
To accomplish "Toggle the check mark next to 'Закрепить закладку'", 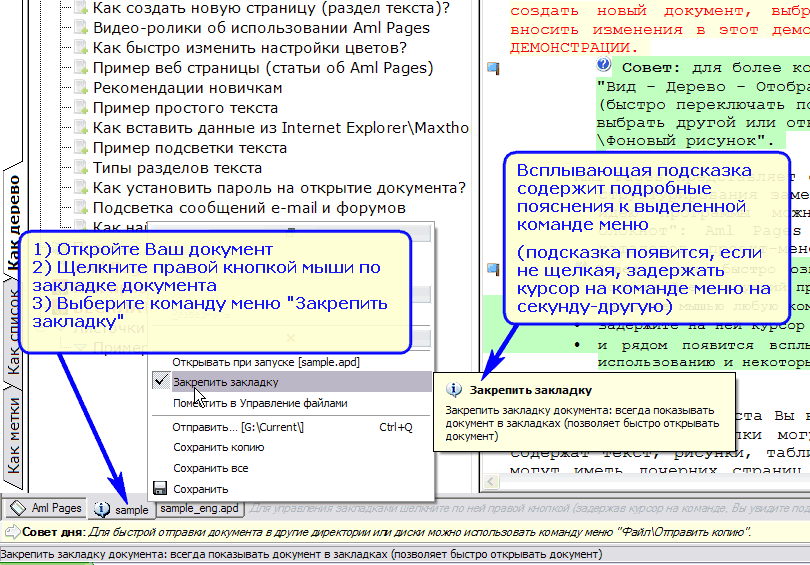I will pyautogui.click(x=161, y=381).
